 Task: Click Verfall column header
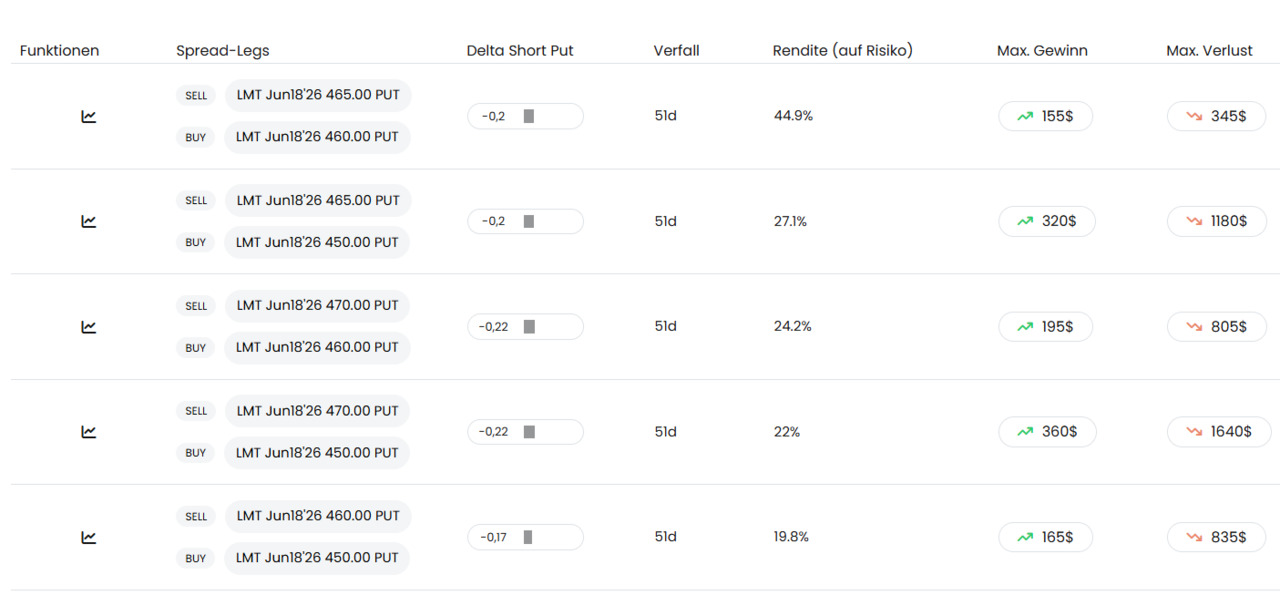(x=676, y=50)
